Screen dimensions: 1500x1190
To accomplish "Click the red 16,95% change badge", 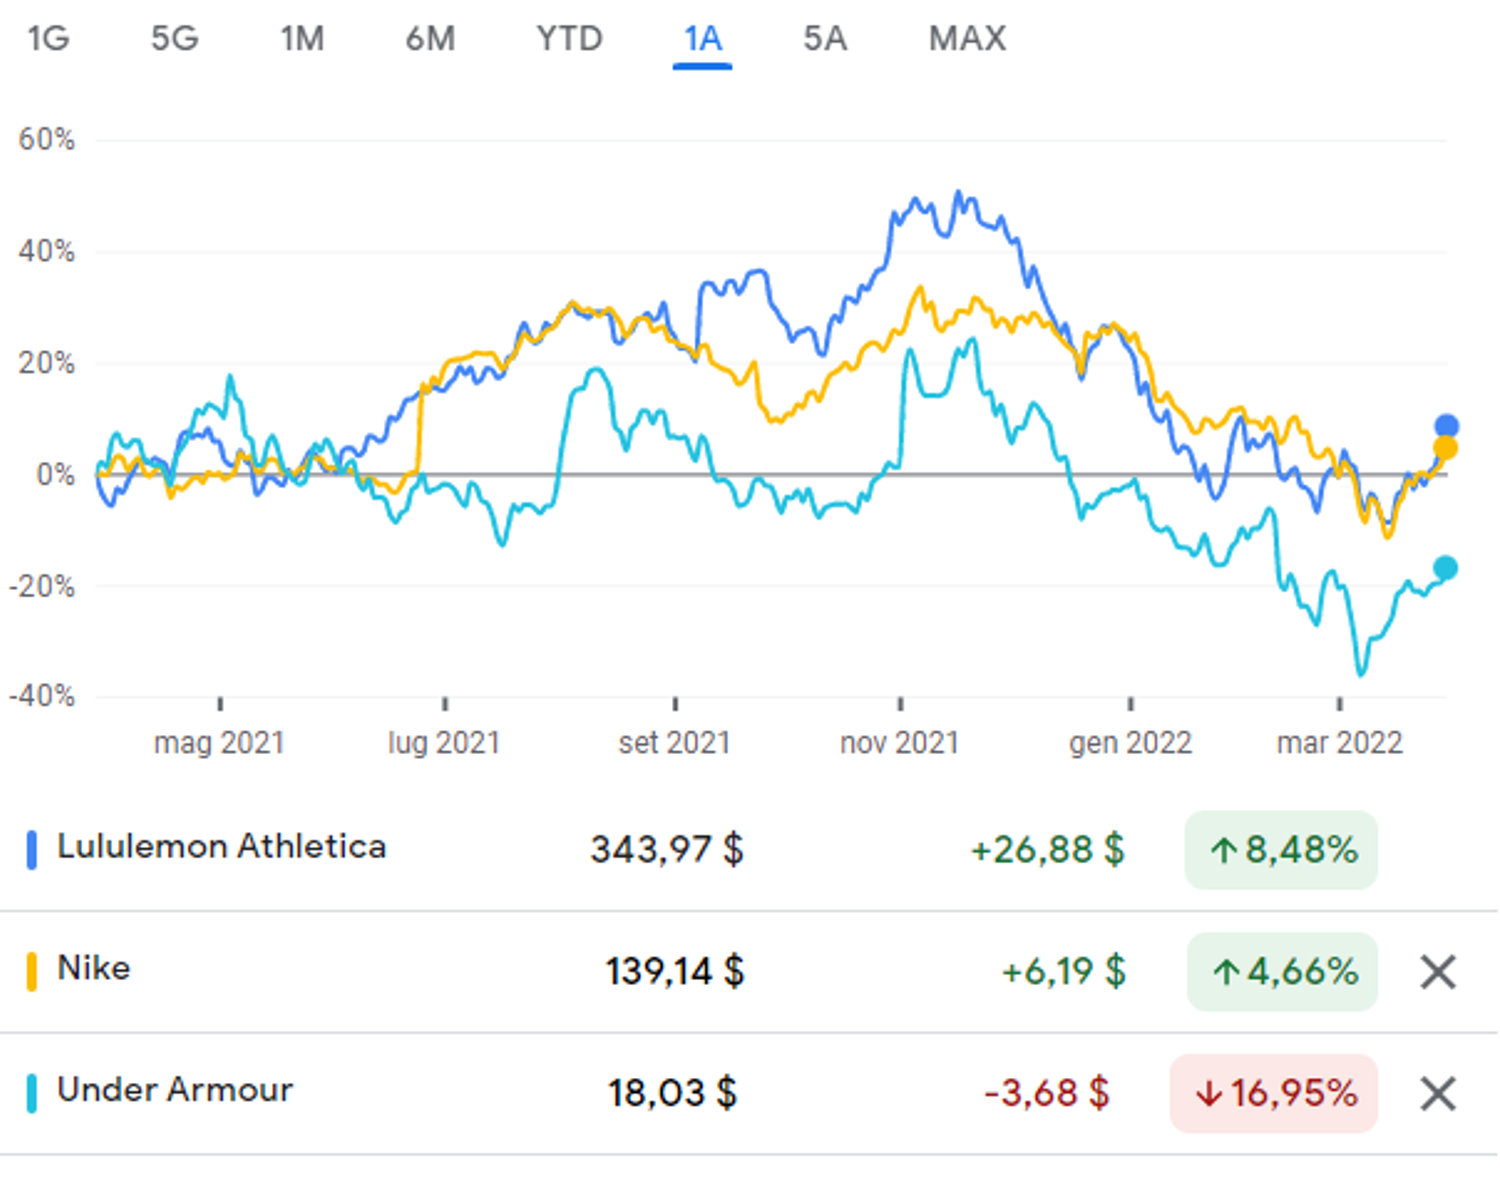I will (x=1274, y=1093).
